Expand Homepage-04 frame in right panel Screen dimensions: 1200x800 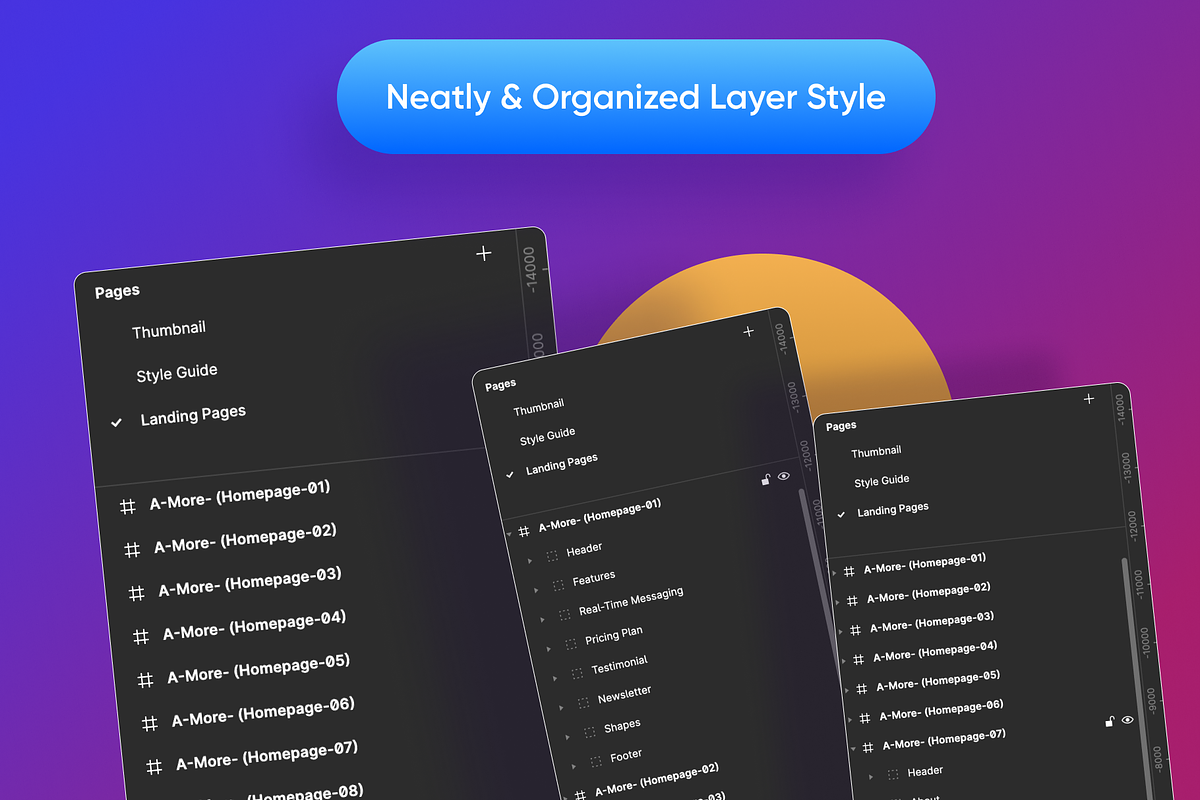pos(844,660)
